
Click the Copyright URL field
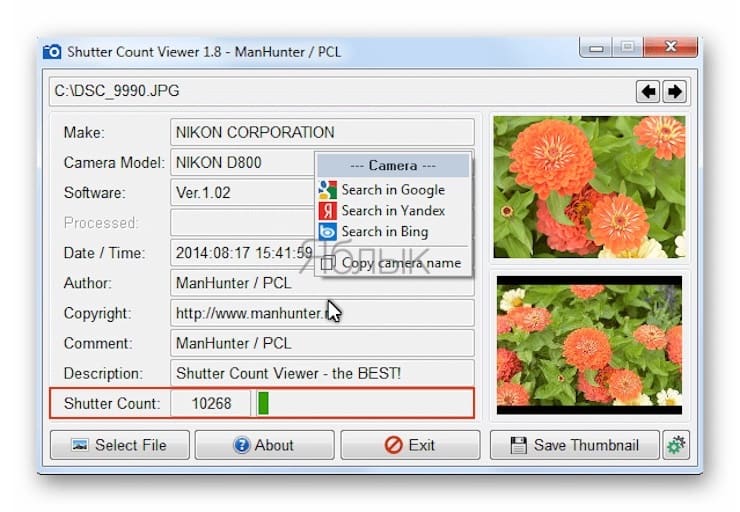click(x=322, y=313)
